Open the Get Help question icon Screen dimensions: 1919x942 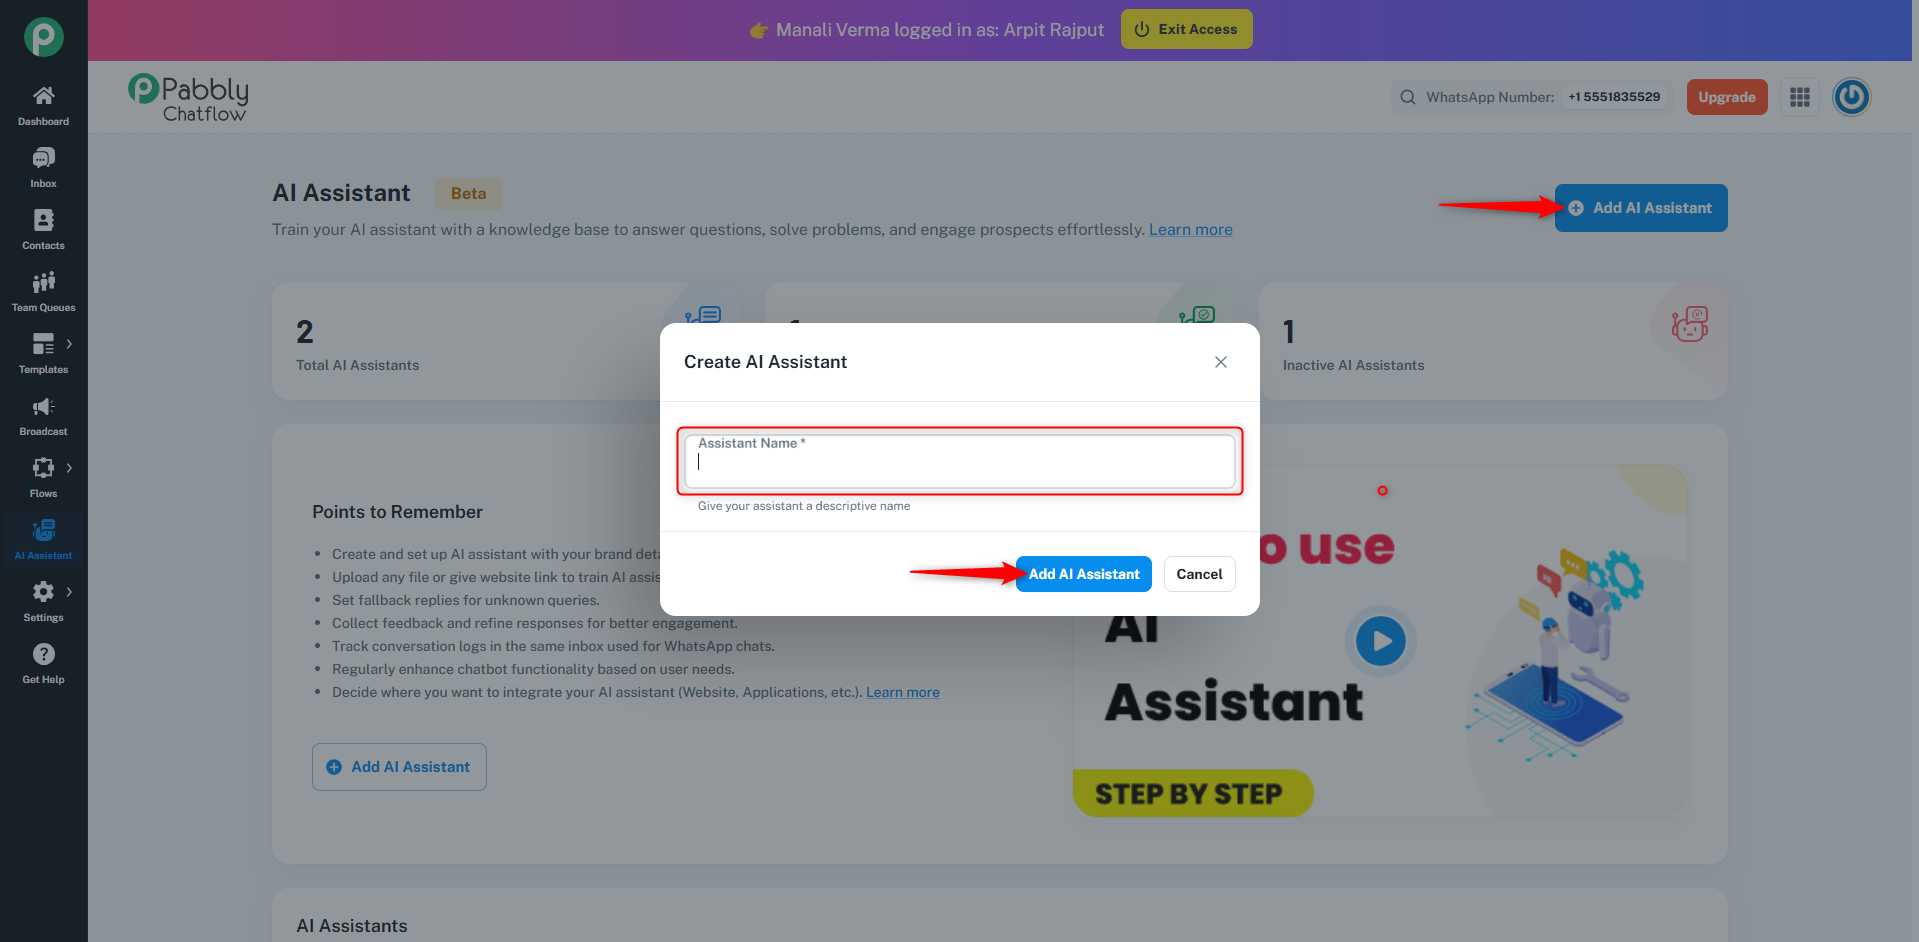pyautogui.click(x=43, y=654)
